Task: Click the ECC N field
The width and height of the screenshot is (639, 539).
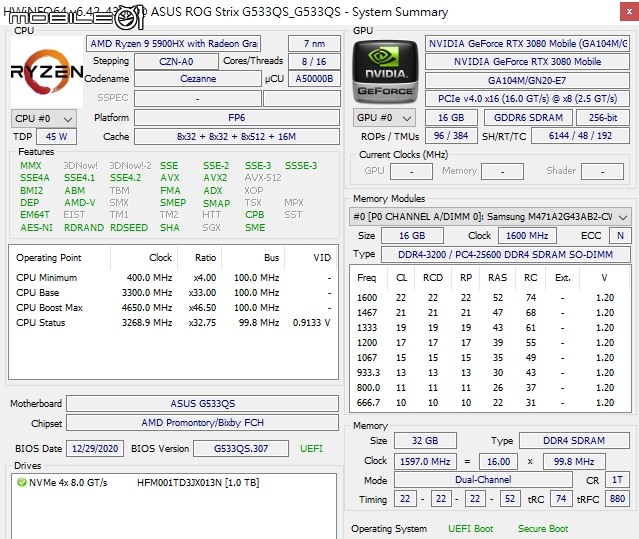Action: click(620, 235)
